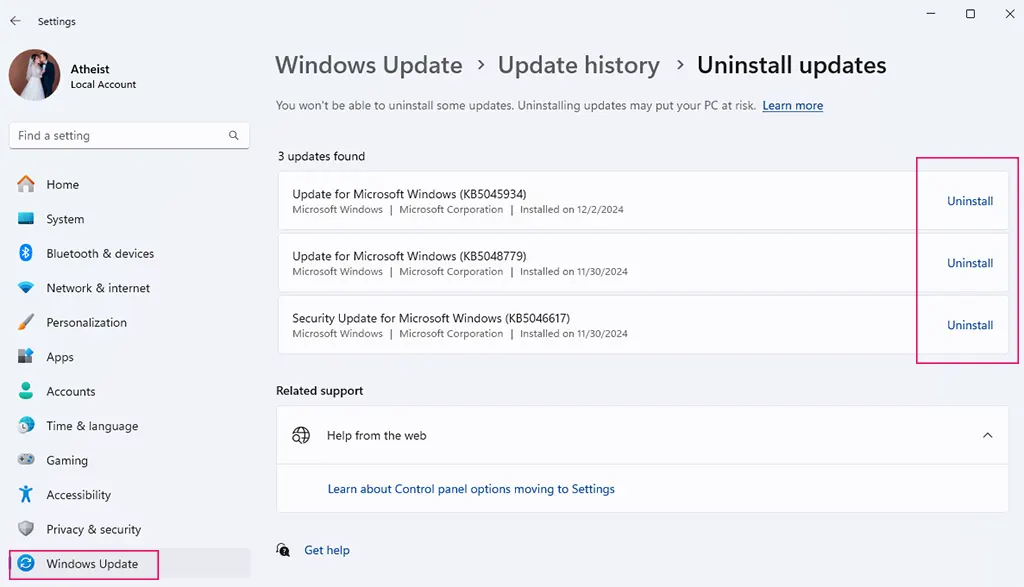1024x587 pixels.
Task: Open the Learn more link
Action: (x=792, y=105)
